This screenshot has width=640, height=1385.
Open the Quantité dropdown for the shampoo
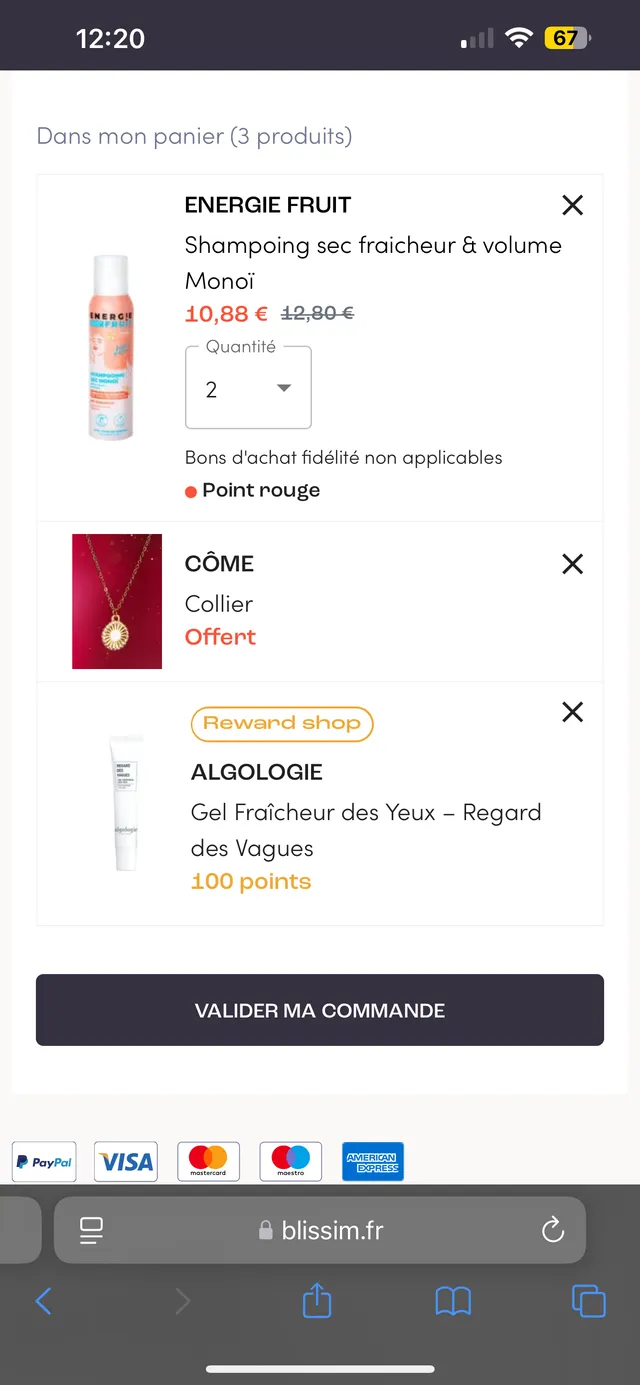tap(248, 387)
